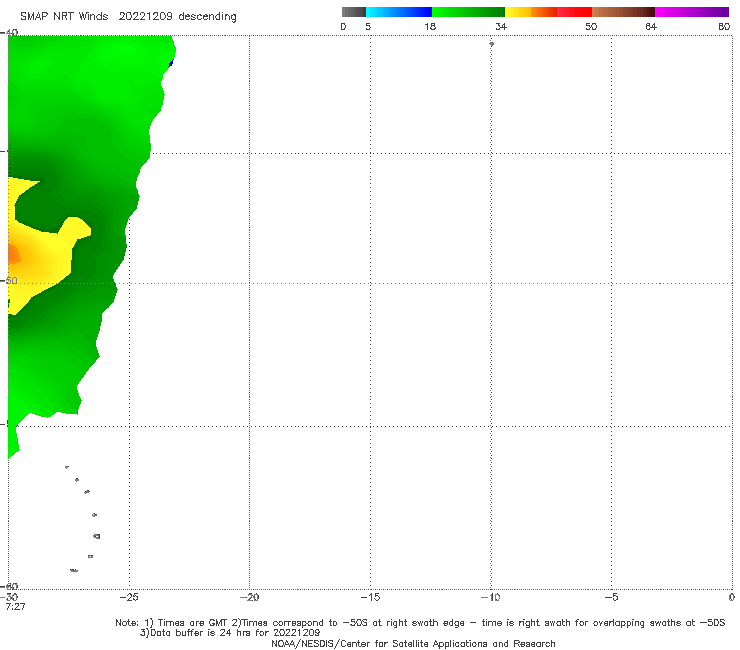Select the 'SMAP NRT Winds 20221209 descending' title
Viewport: 740px width, 650px height.
tap(128, 17)
